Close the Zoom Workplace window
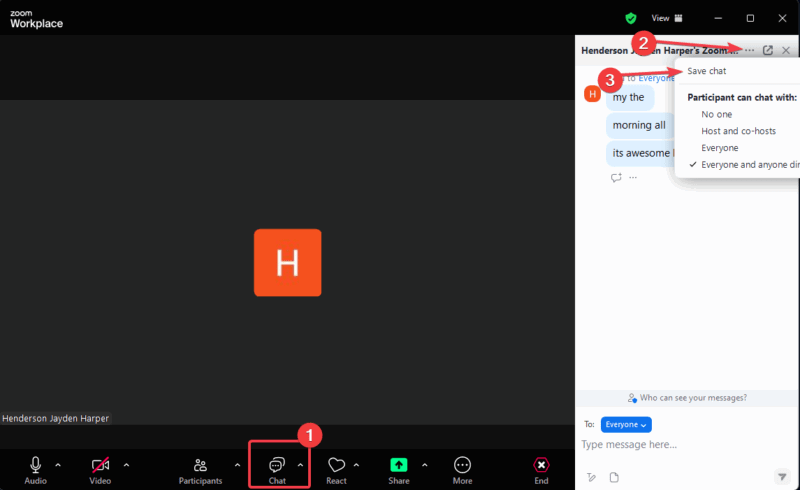 (x=782, y=18)
